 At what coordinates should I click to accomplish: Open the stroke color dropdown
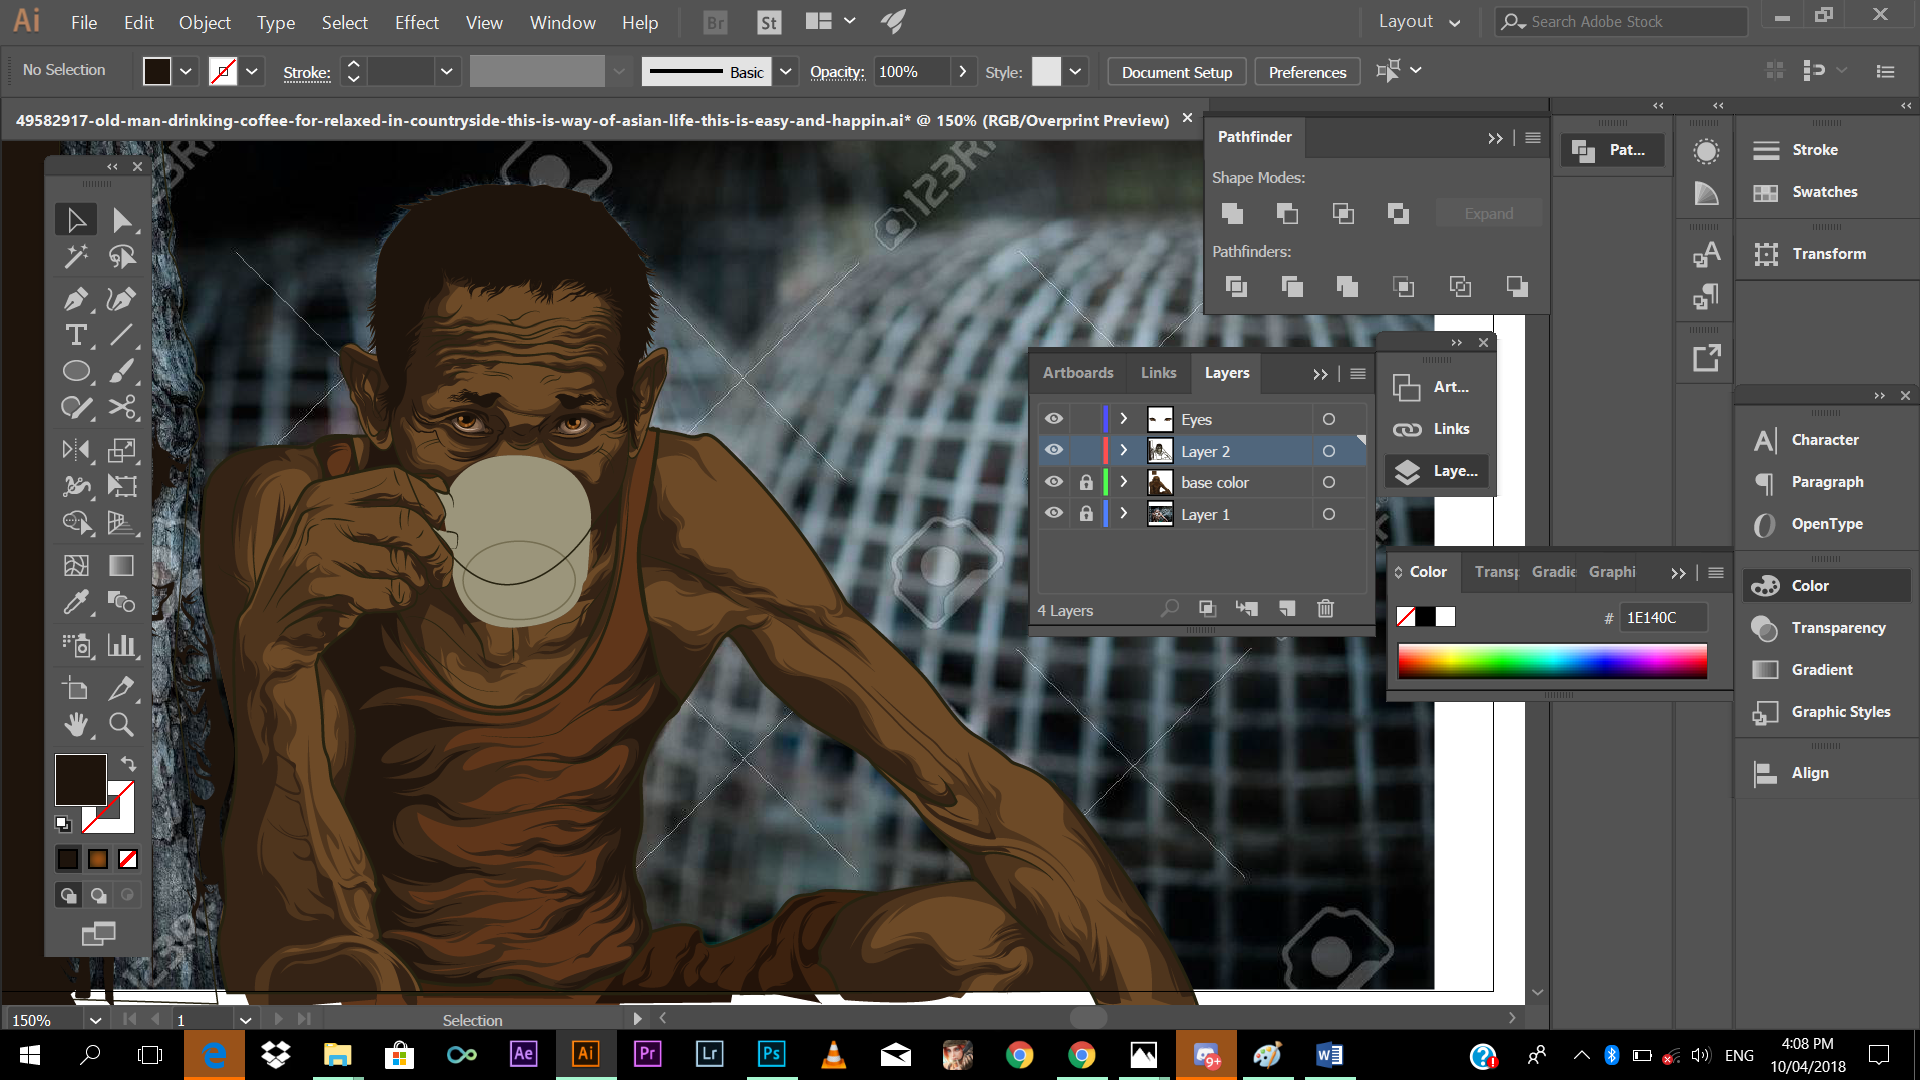click(252, 71)
